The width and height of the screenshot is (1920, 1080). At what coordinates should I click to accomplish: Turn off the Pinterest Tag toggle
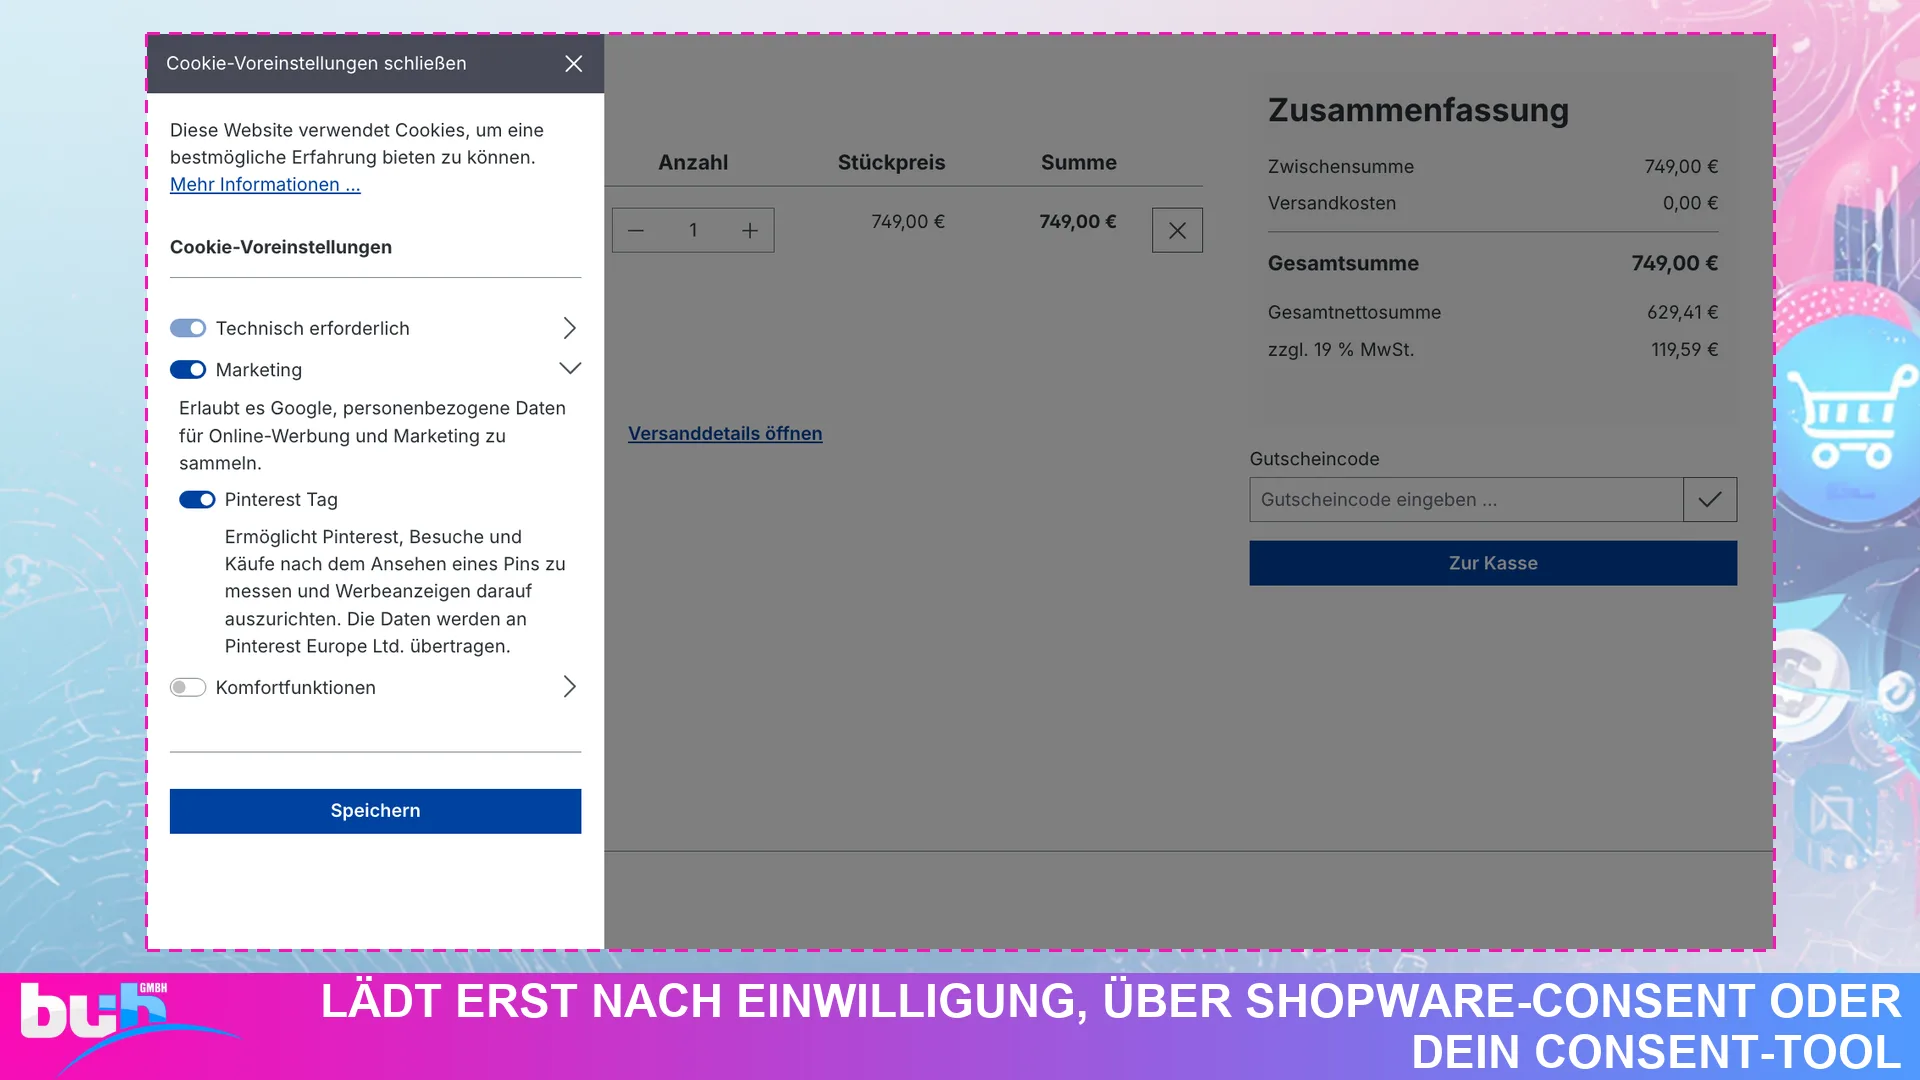click(197, 500)
